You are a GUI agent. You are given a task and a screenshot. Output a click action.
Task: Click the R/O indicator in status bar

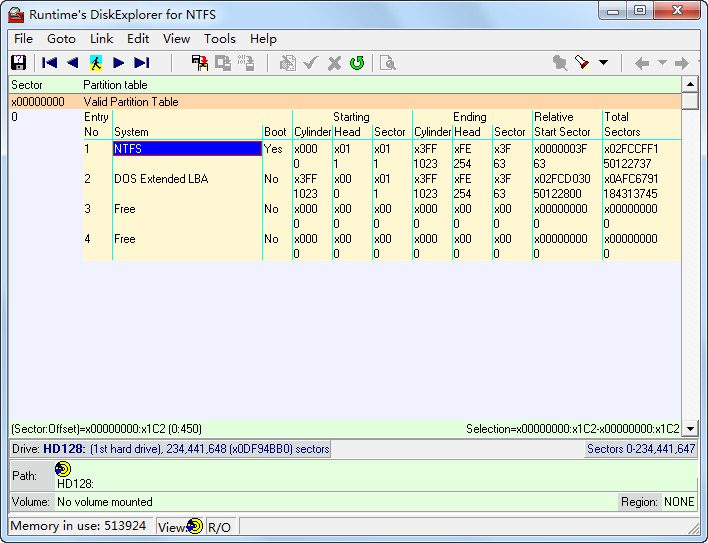click(219, 526)
